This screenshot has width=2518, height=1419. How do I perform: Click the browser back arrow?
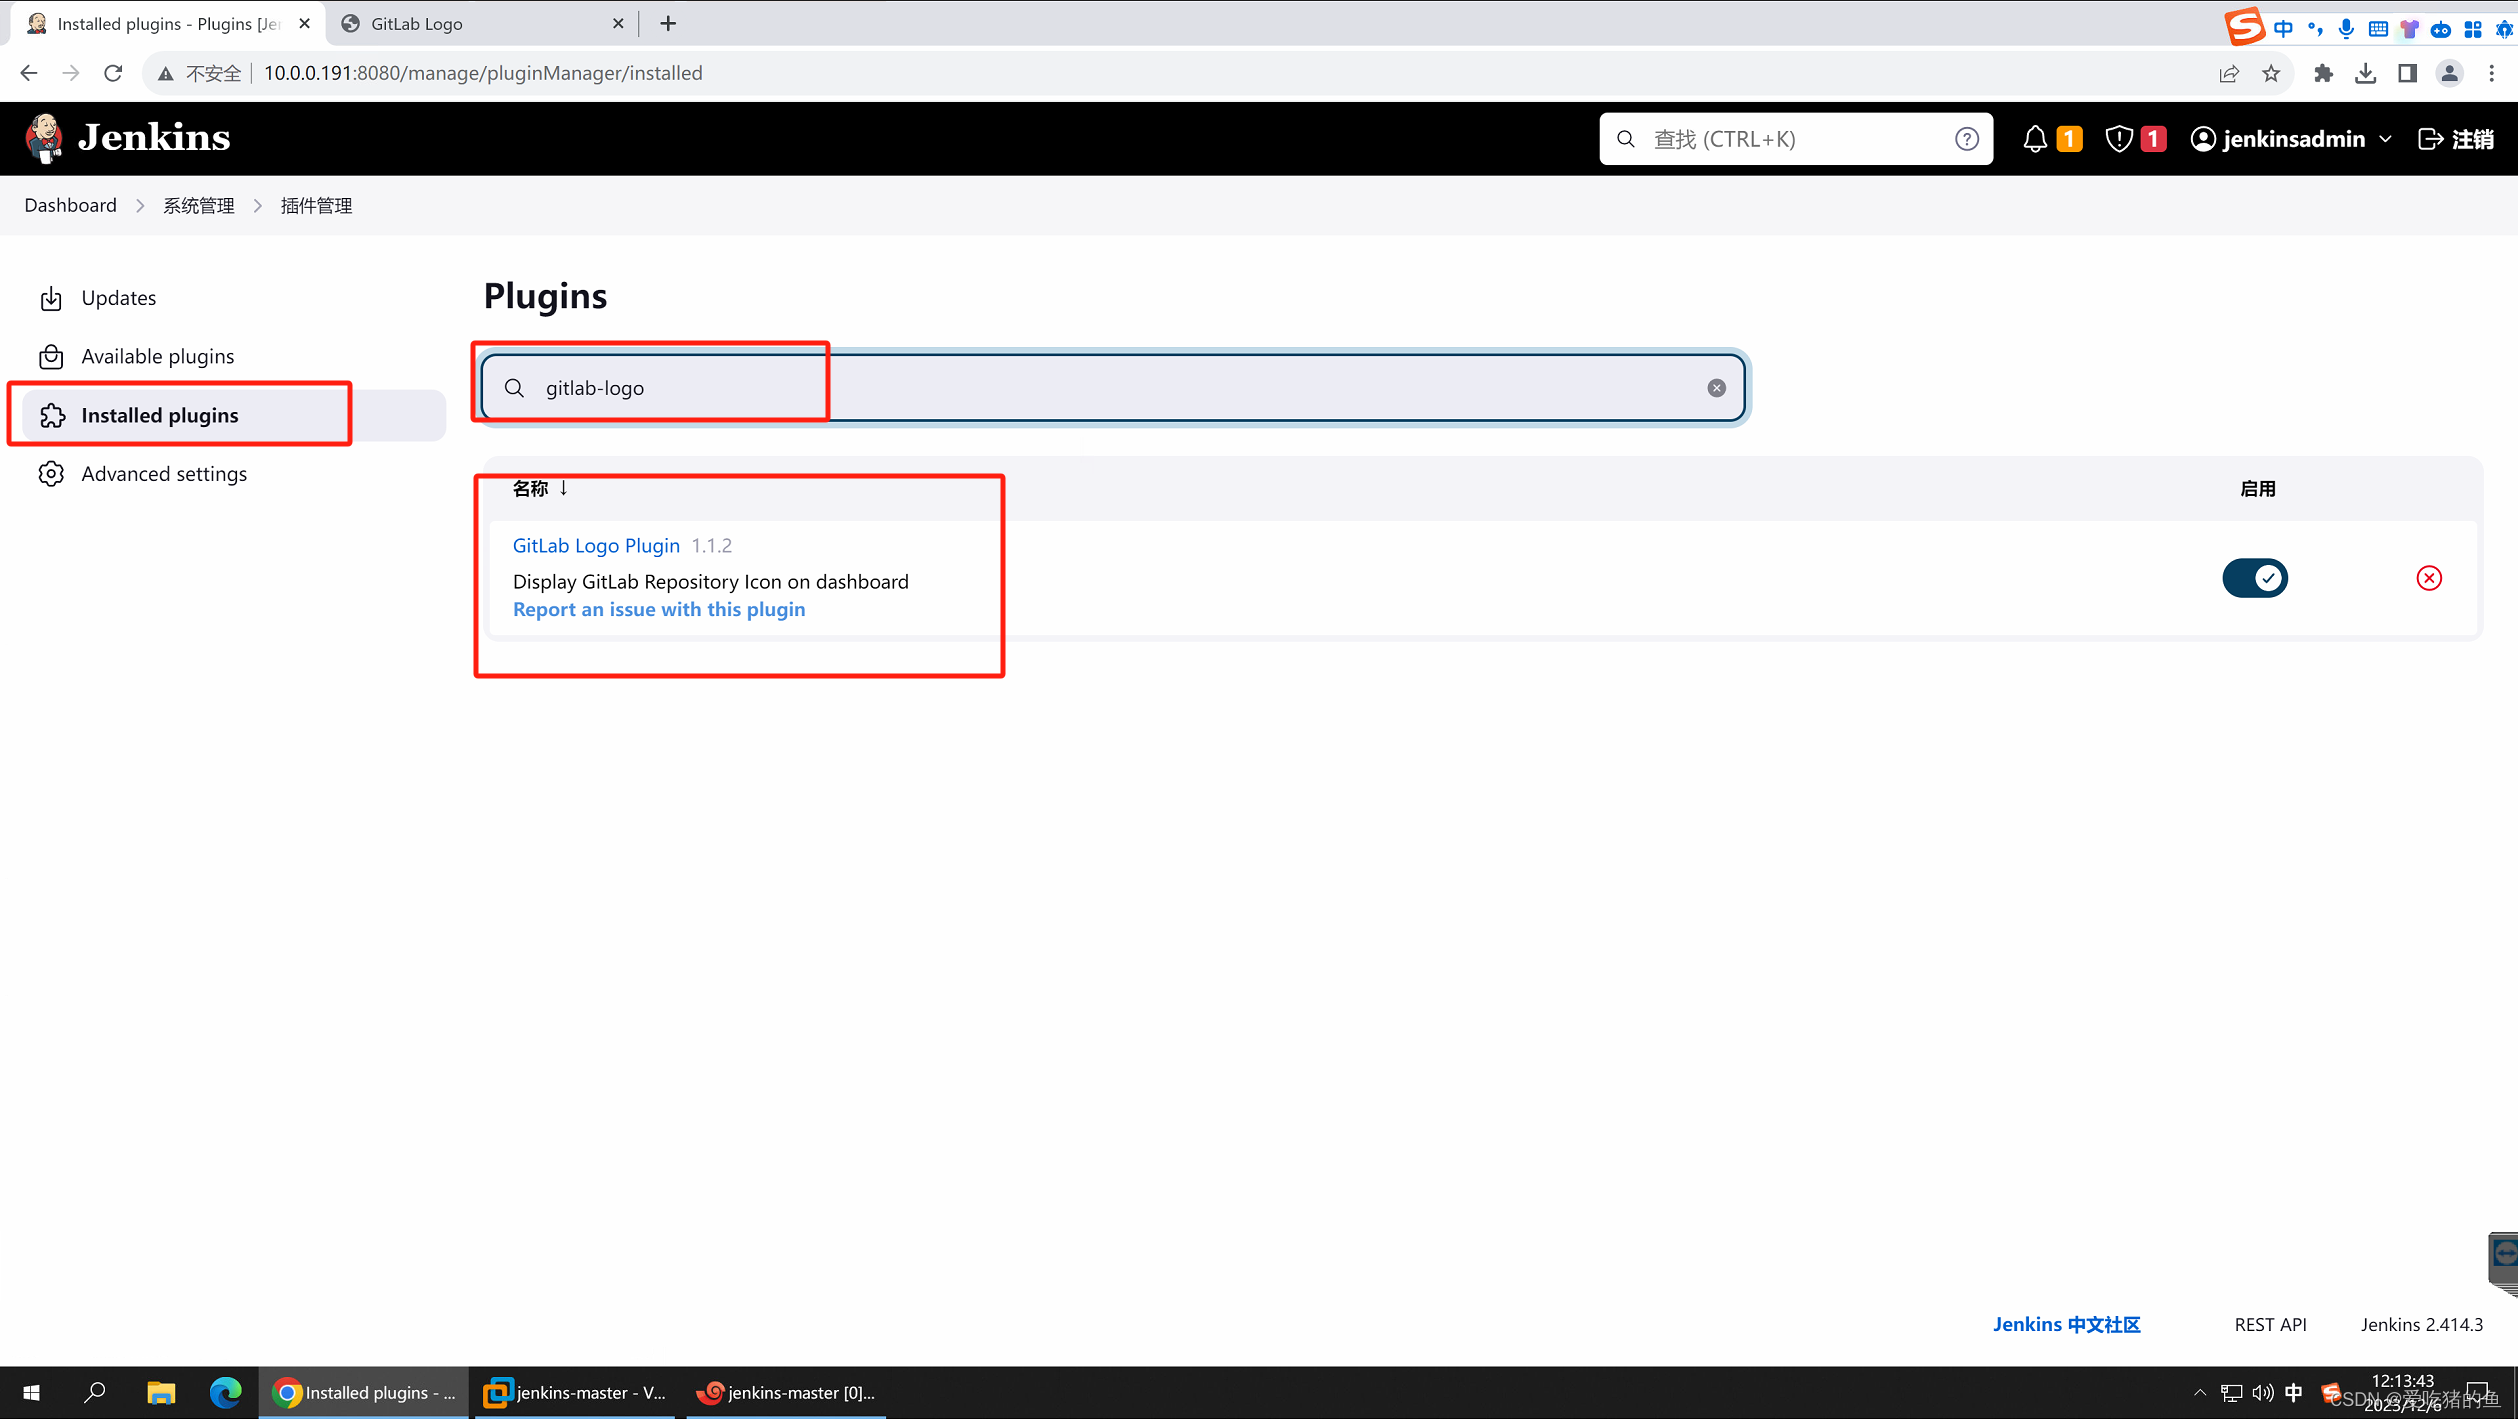tap(28, 73)
